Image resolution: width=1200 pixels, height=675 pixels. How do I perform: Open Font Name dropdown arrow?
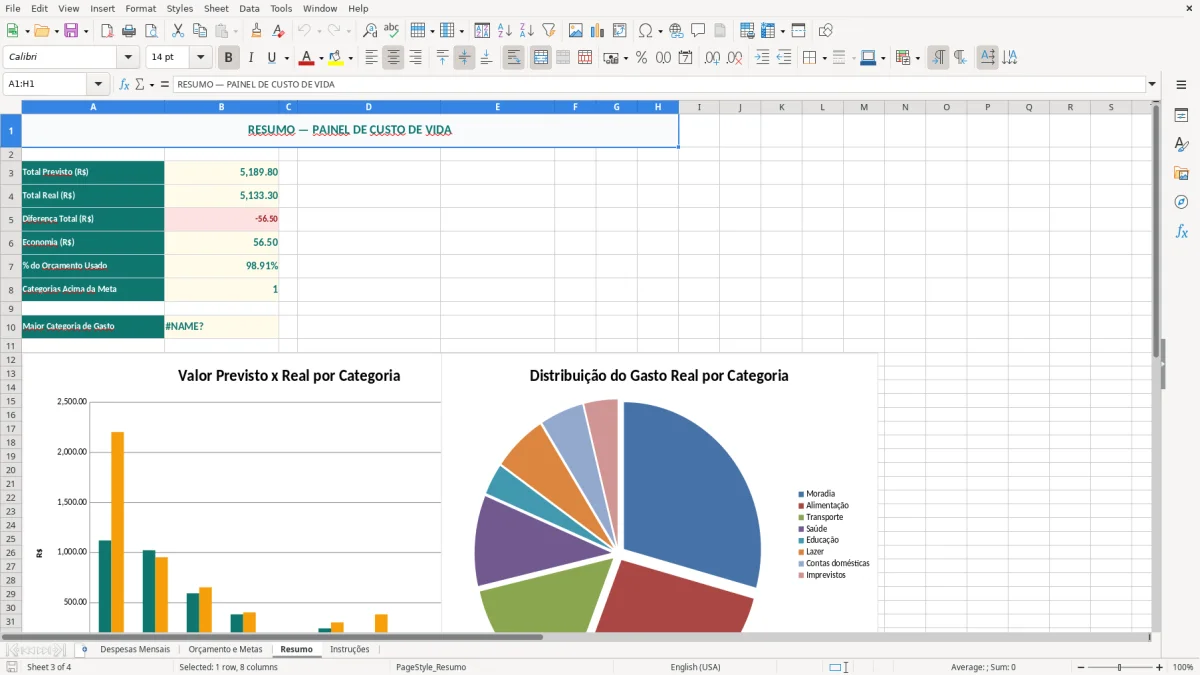pos(128,58)
